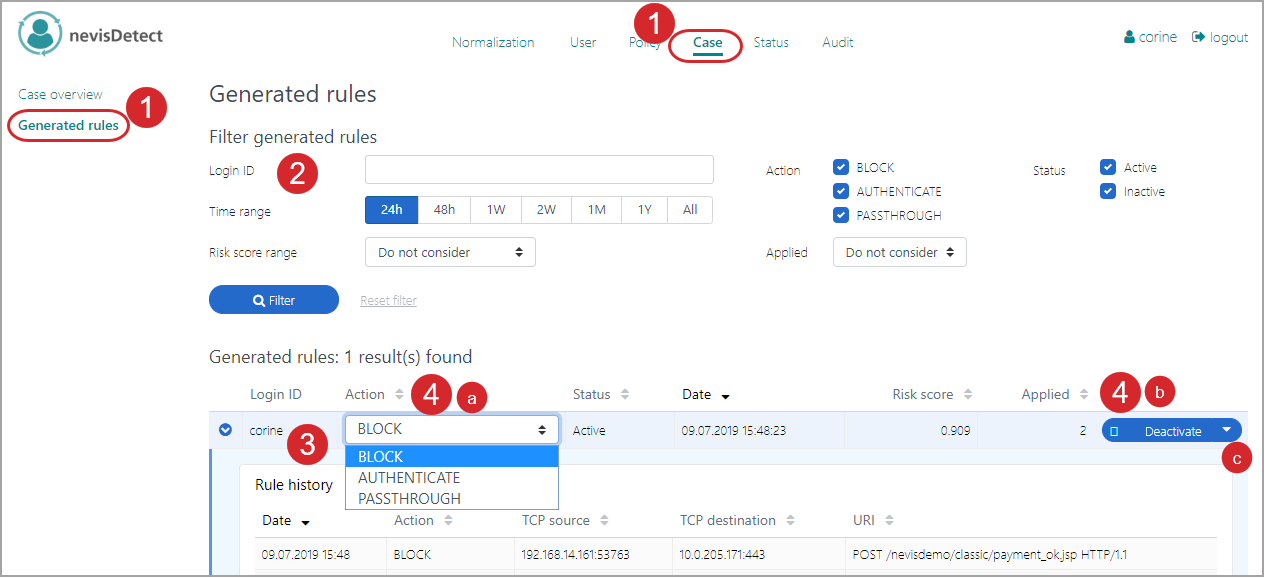This screenshot has height=577, width=1264.
Task: Open the Risk score range dropdown
Action: point(450,252)
